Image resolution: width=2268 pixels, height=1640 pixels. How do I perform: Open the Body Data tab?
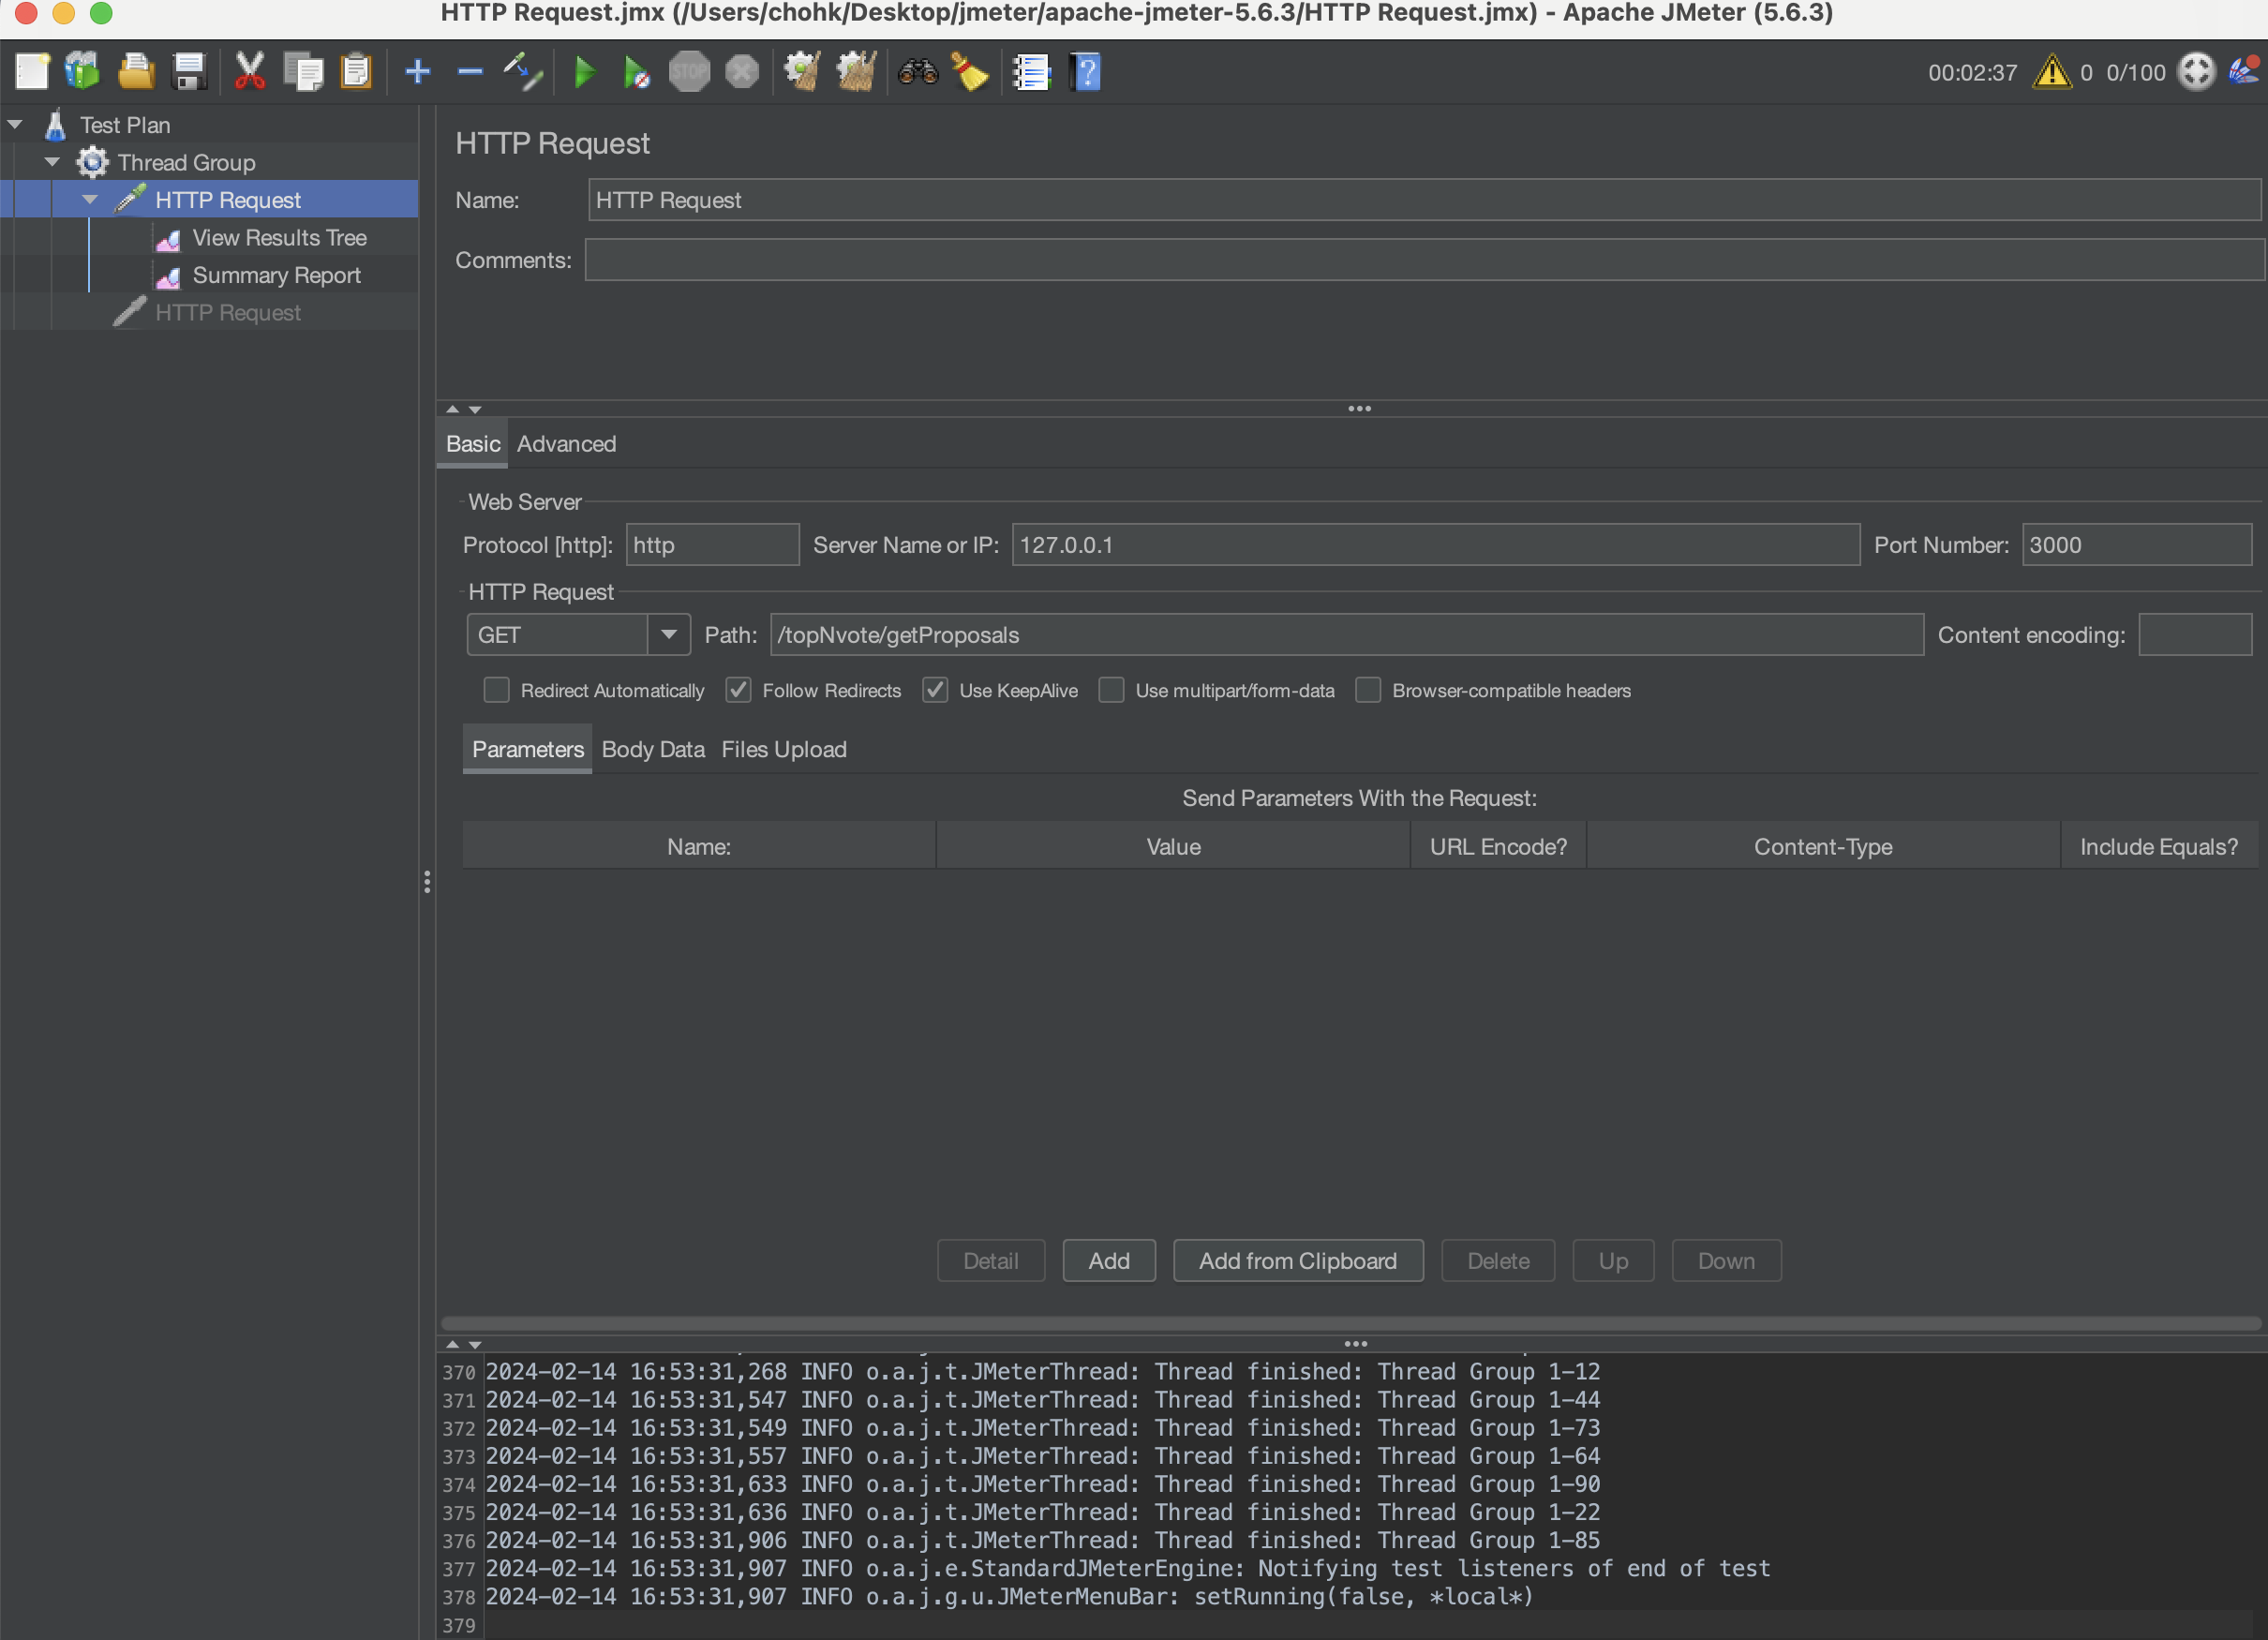click(x=652, y=749)
